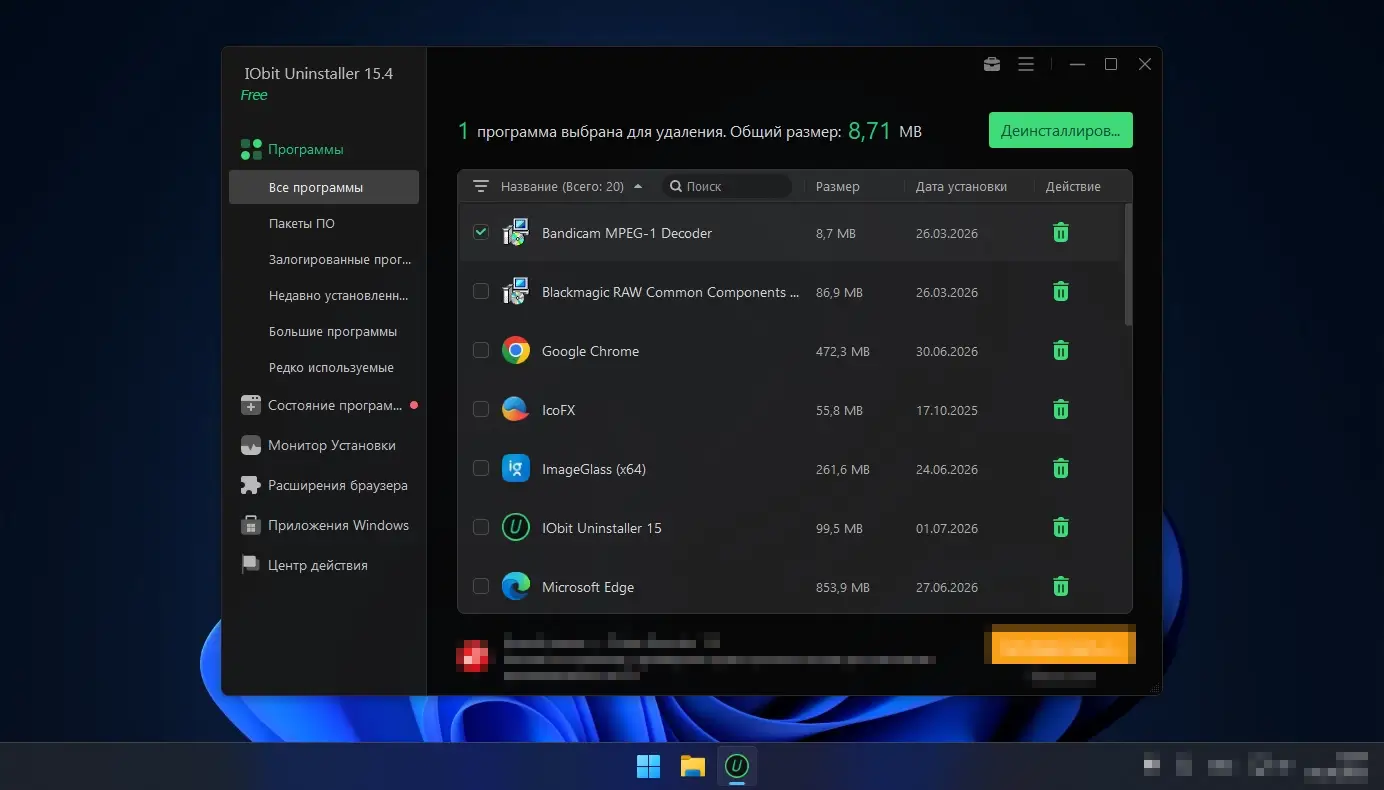Open Приложения Windows section
This screenshot has width=1384, height=790.
pos(338,526)
